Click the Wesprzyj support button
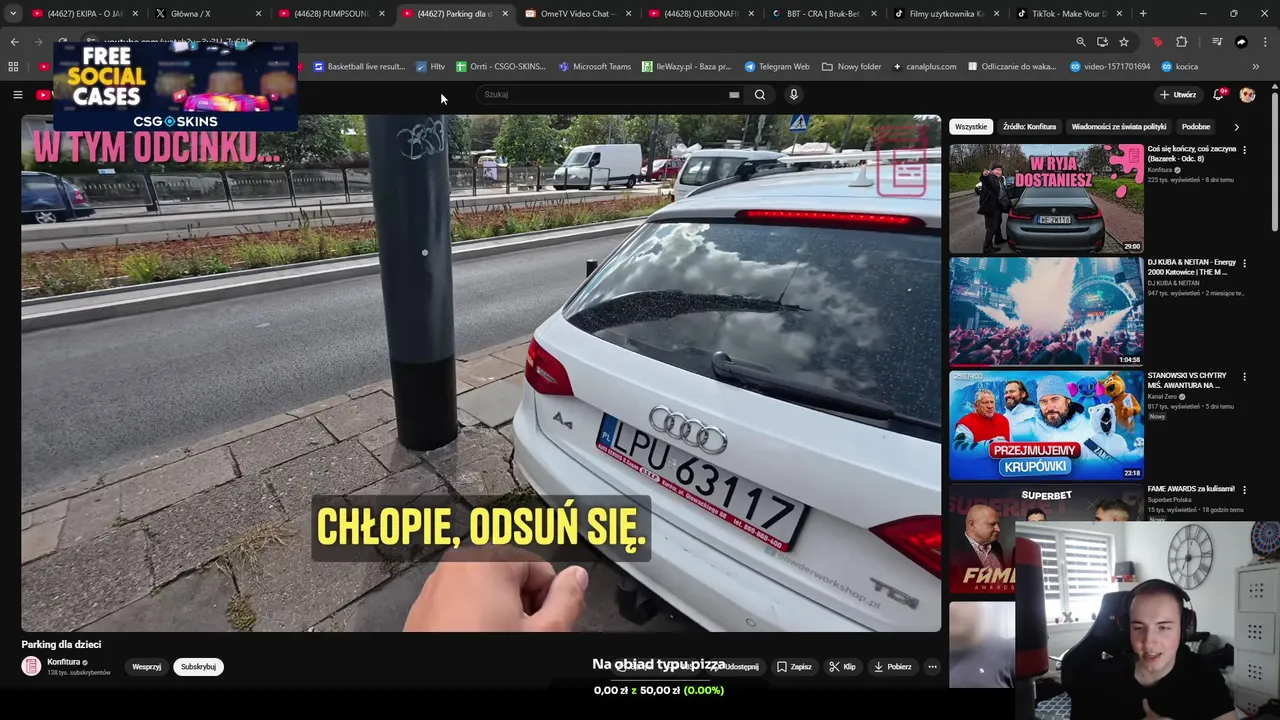The width and height of the screenshot is (1280, 720). pyautogui.click(x=146, y=667)
